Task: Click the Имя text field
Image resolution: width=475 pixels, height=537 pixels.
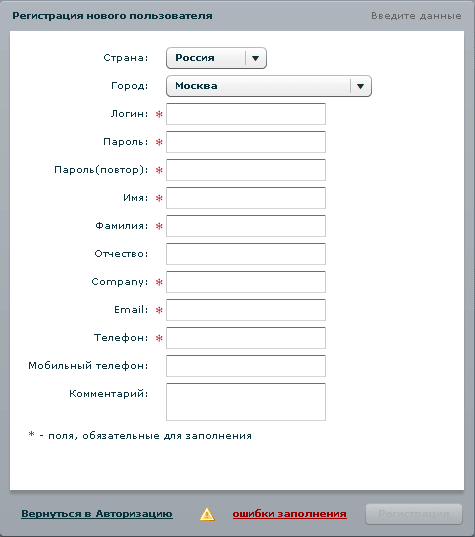Action: [x=246, y=198]
